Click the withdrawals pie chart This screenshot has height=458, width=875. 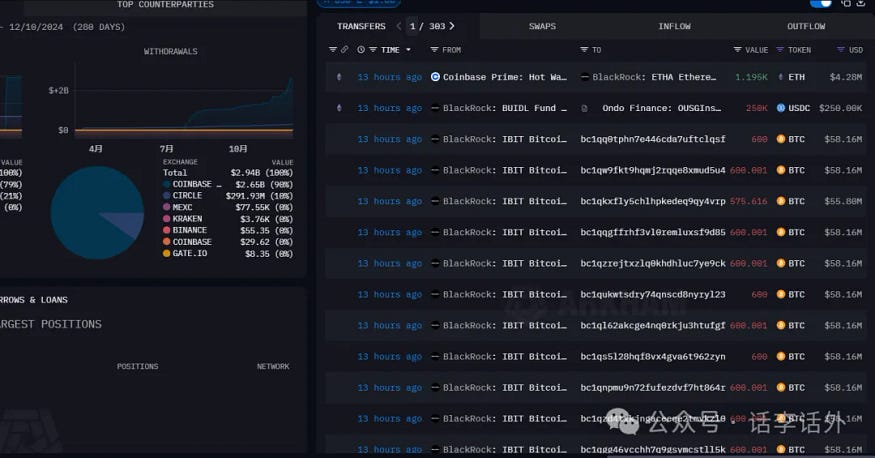(x=97, y=213)
